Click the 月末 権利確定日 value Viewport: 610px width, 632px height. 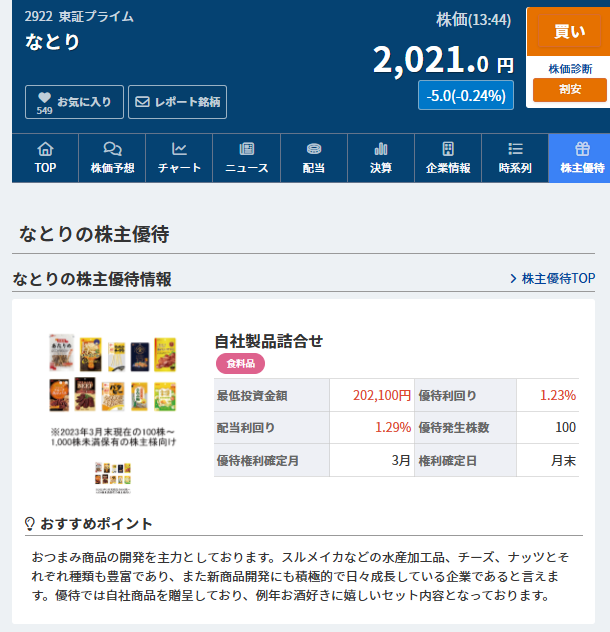pyautogui.click(x=563, y=460)
